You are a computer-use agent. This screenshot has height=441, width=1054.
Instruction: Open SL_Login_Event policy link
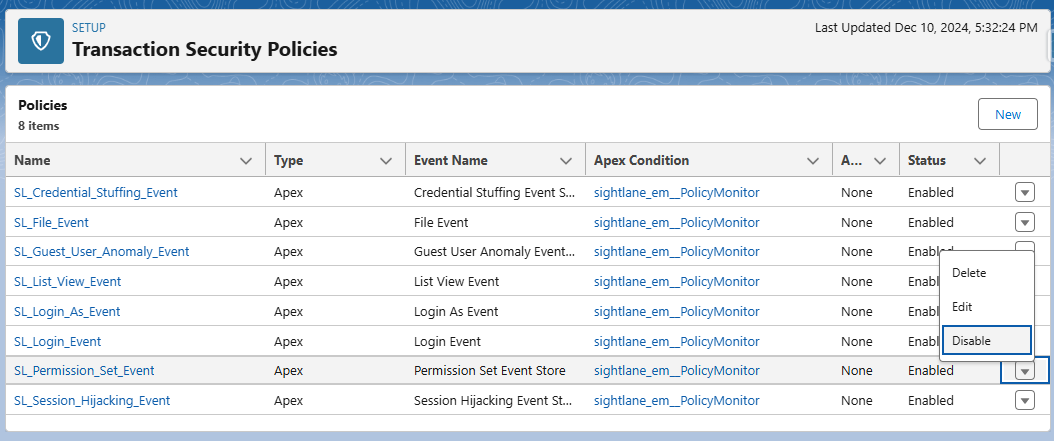click(x=58, y=342)
